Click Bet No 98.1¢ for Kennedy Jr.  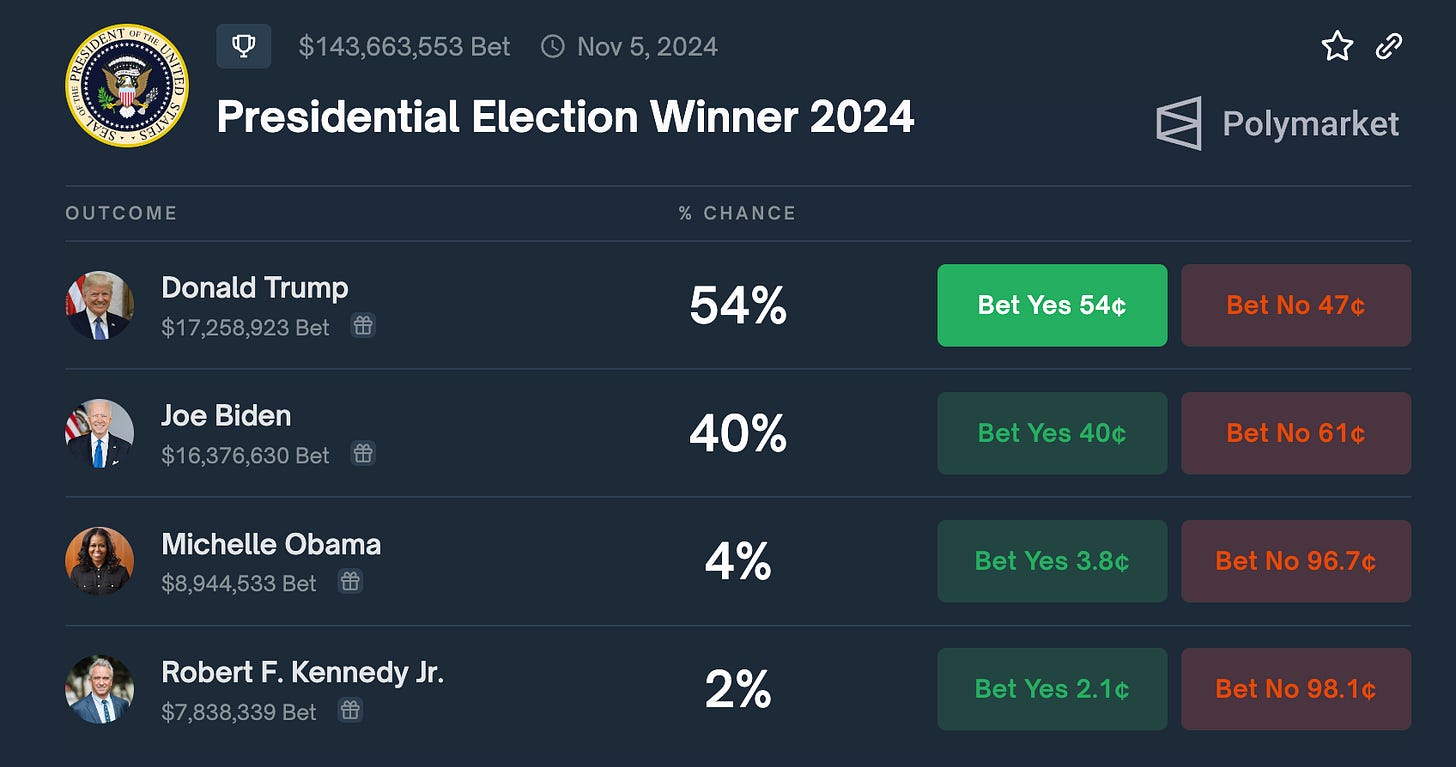pyautogui.click(x=1296, y=689)
